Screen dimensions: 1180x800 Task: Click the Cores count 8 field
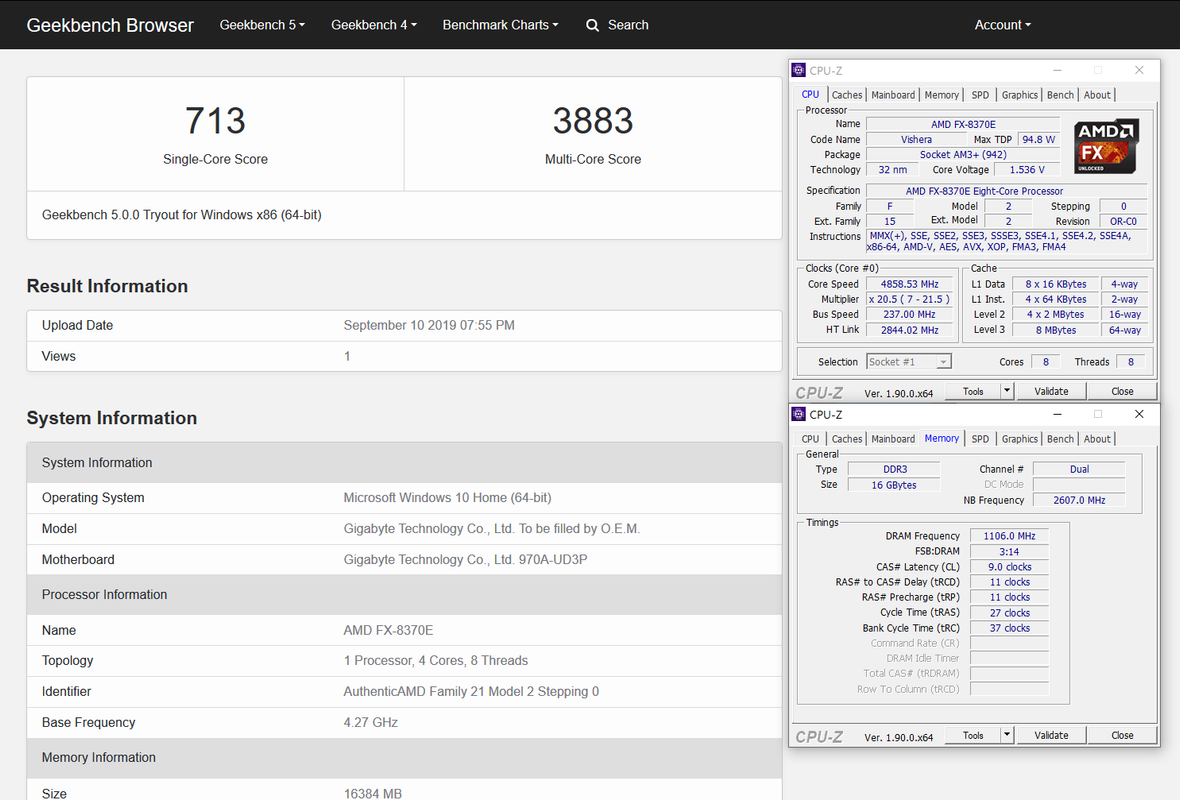(x=1045, y=362)
